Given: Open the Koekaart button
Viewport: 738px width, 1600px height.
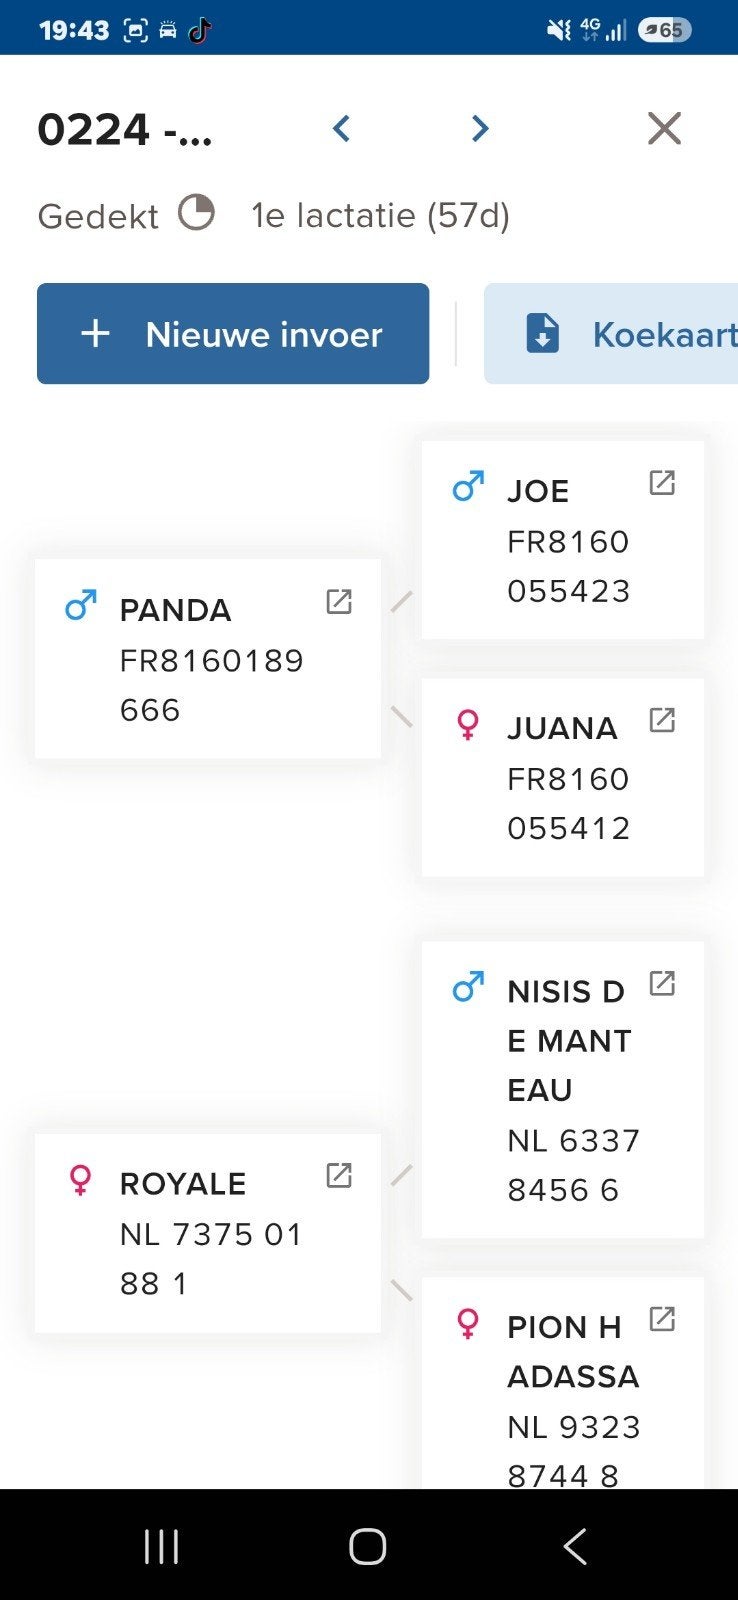Looking at the screenshot, I should [x=611, y=334].
